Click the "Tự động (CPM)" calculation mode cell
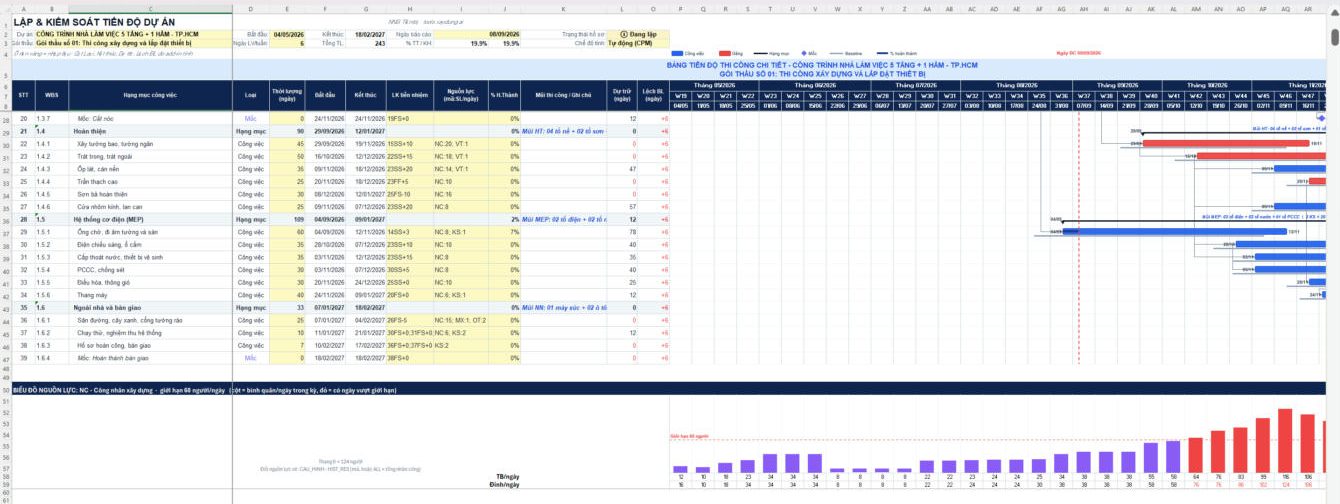Screen dimensions: 1340x504 click(638, 43)
